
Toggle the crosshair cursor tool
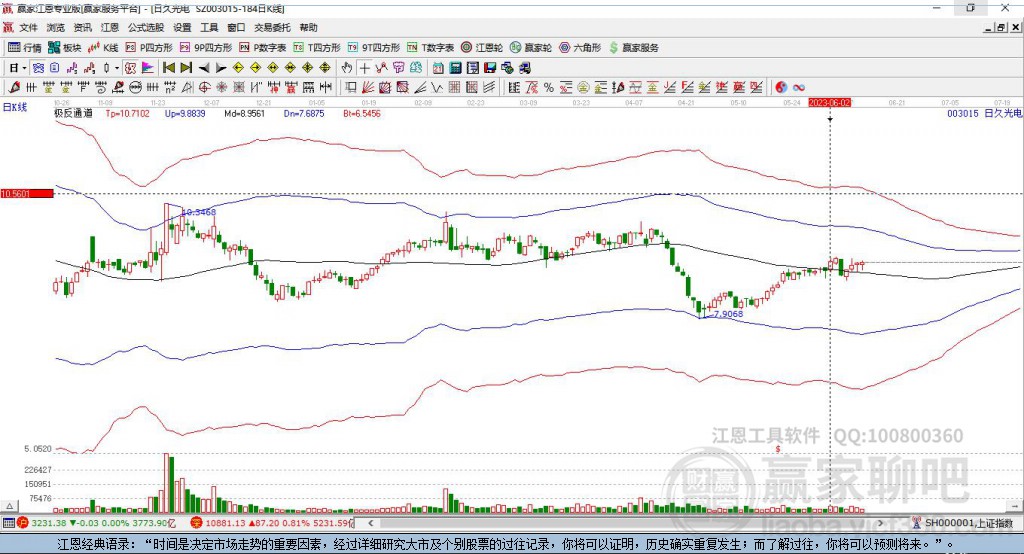click(x=364, y=68)
